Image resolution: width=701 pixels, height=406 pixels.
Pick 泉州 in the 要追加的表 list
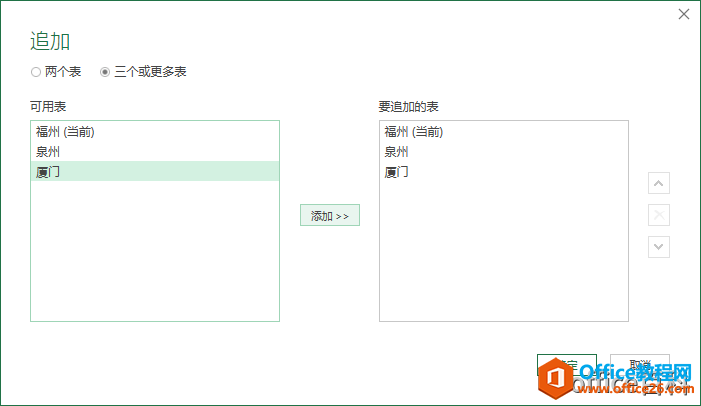coord(397,152)
